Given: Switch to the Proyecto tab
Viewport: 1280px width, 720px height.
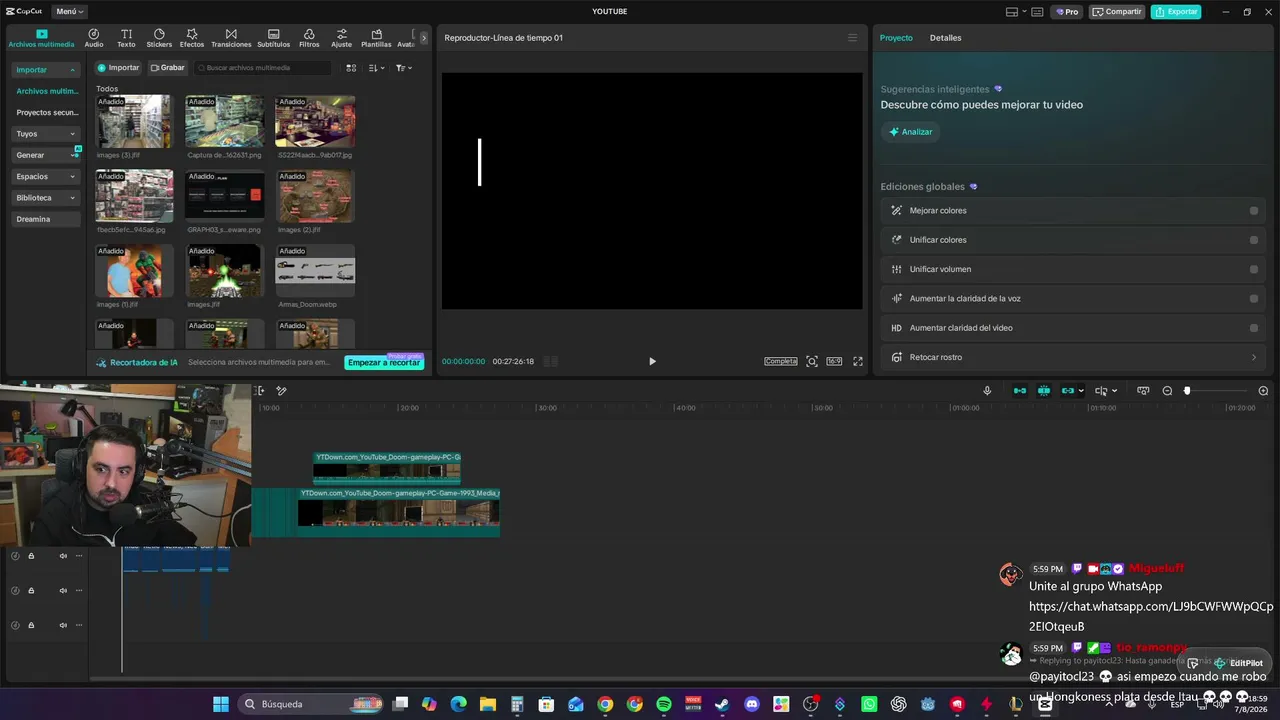Looking at the screenshot, I should click(896, 38).
